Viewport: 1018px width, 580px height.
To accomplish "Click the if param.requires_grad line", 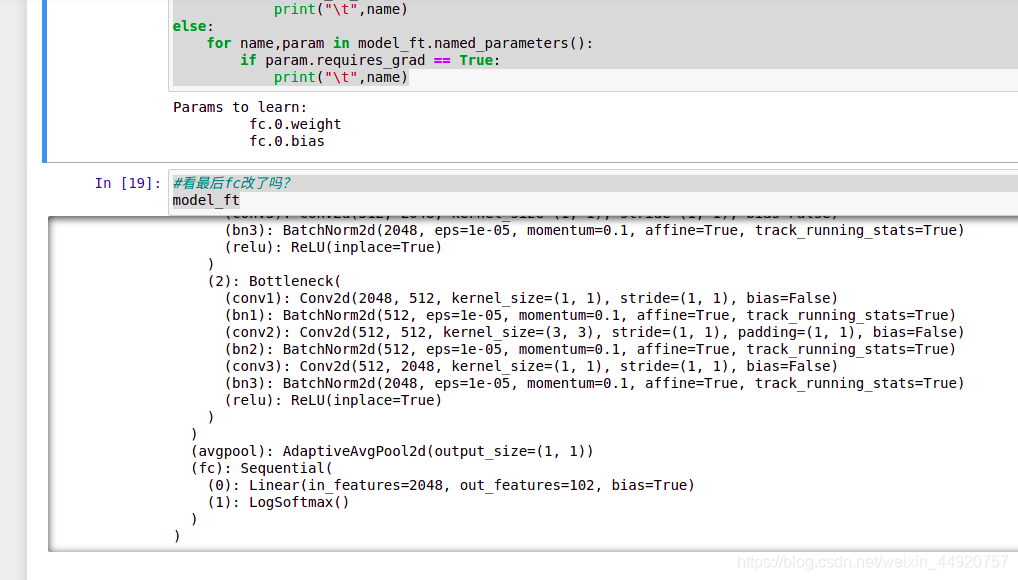I will (x=370, y=60).
